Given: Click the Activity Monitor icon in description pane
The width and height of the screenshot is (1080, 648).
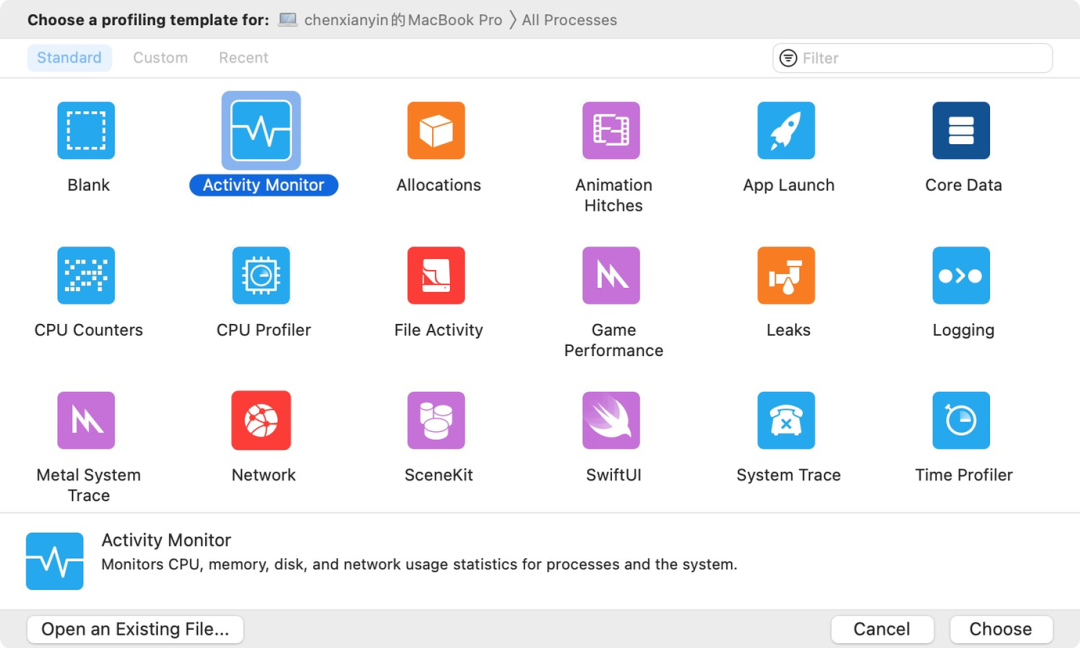Looking at the screenshot, I should point(54,561).
